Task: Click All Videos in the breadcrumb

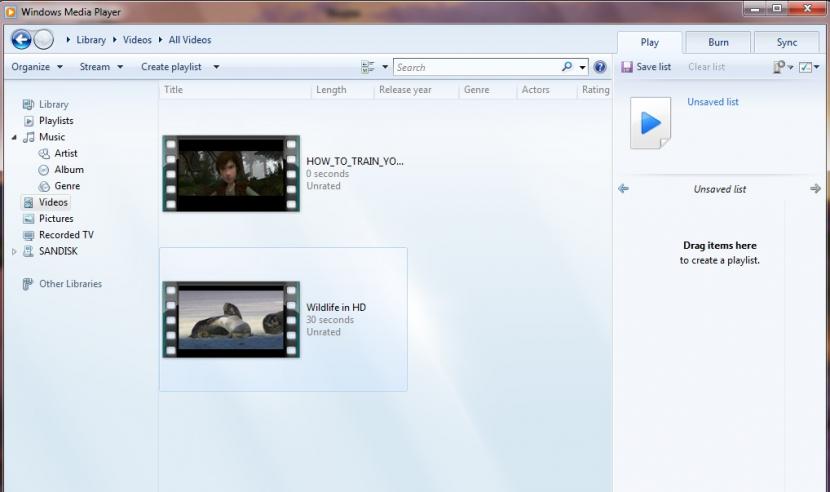Action: [x=189, y=40]
